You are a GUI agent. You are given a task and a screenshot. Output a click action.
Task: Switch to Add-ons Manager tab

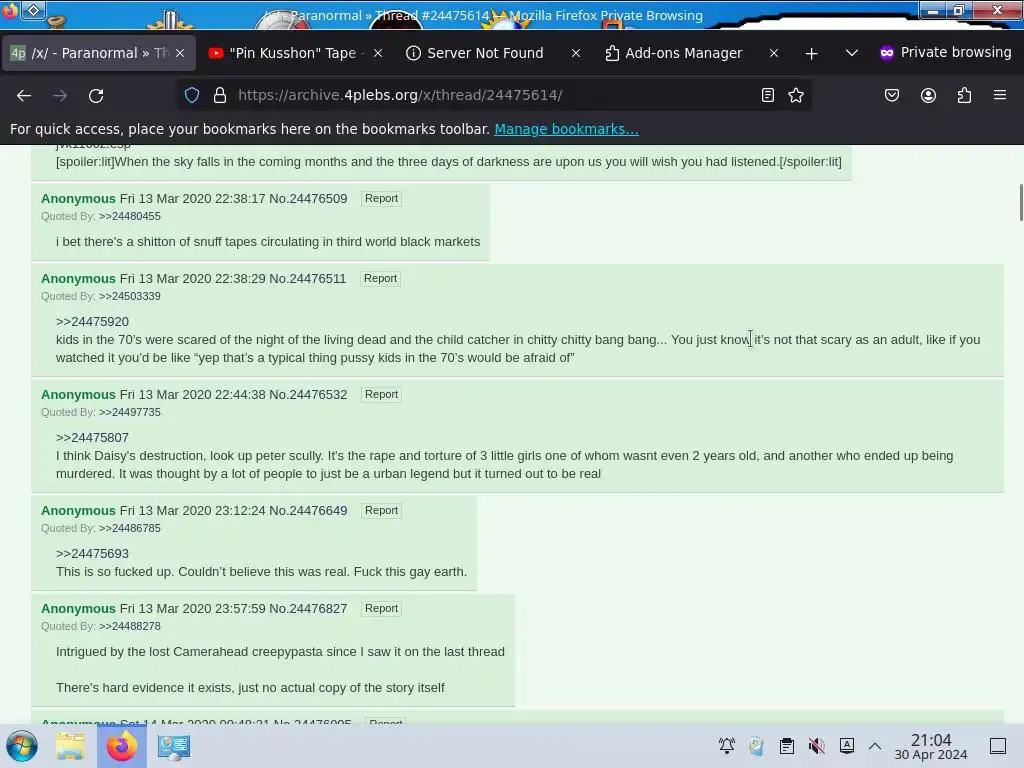691,53
